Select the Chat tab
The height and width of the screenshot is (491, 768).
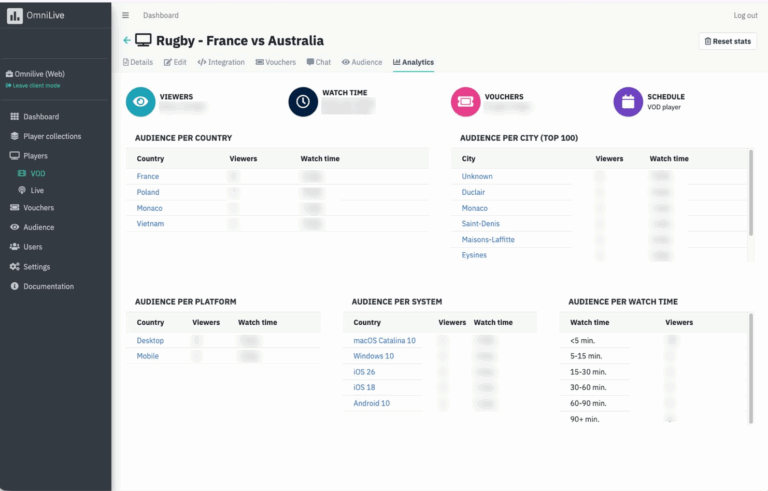[319, 62]
